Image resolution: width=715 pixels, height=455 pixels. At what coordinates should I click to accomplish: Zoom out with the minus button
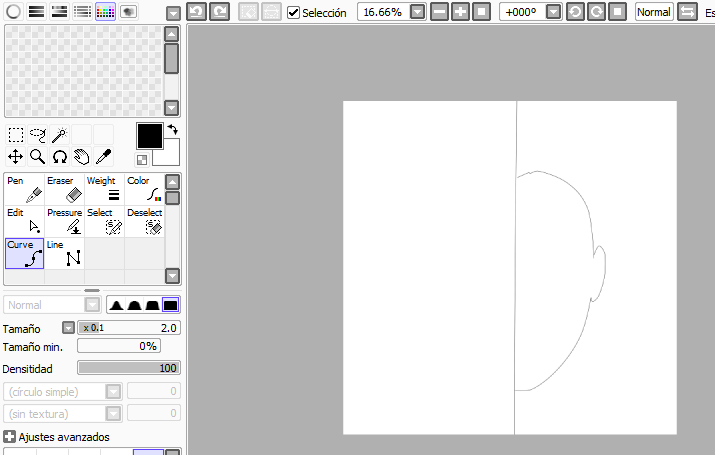point(439,12)
